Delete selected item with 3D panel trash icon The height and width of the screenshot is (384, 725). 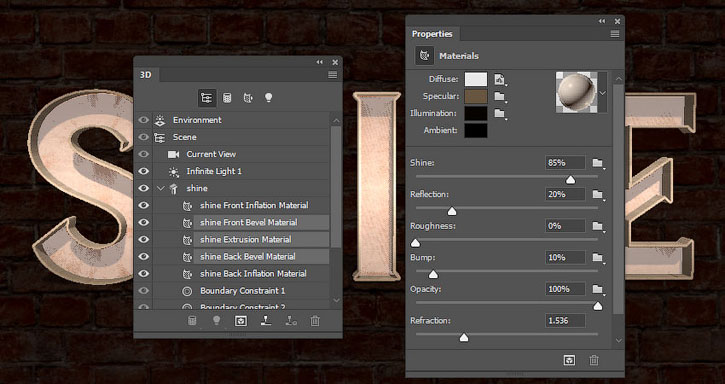tap(315, 321)
